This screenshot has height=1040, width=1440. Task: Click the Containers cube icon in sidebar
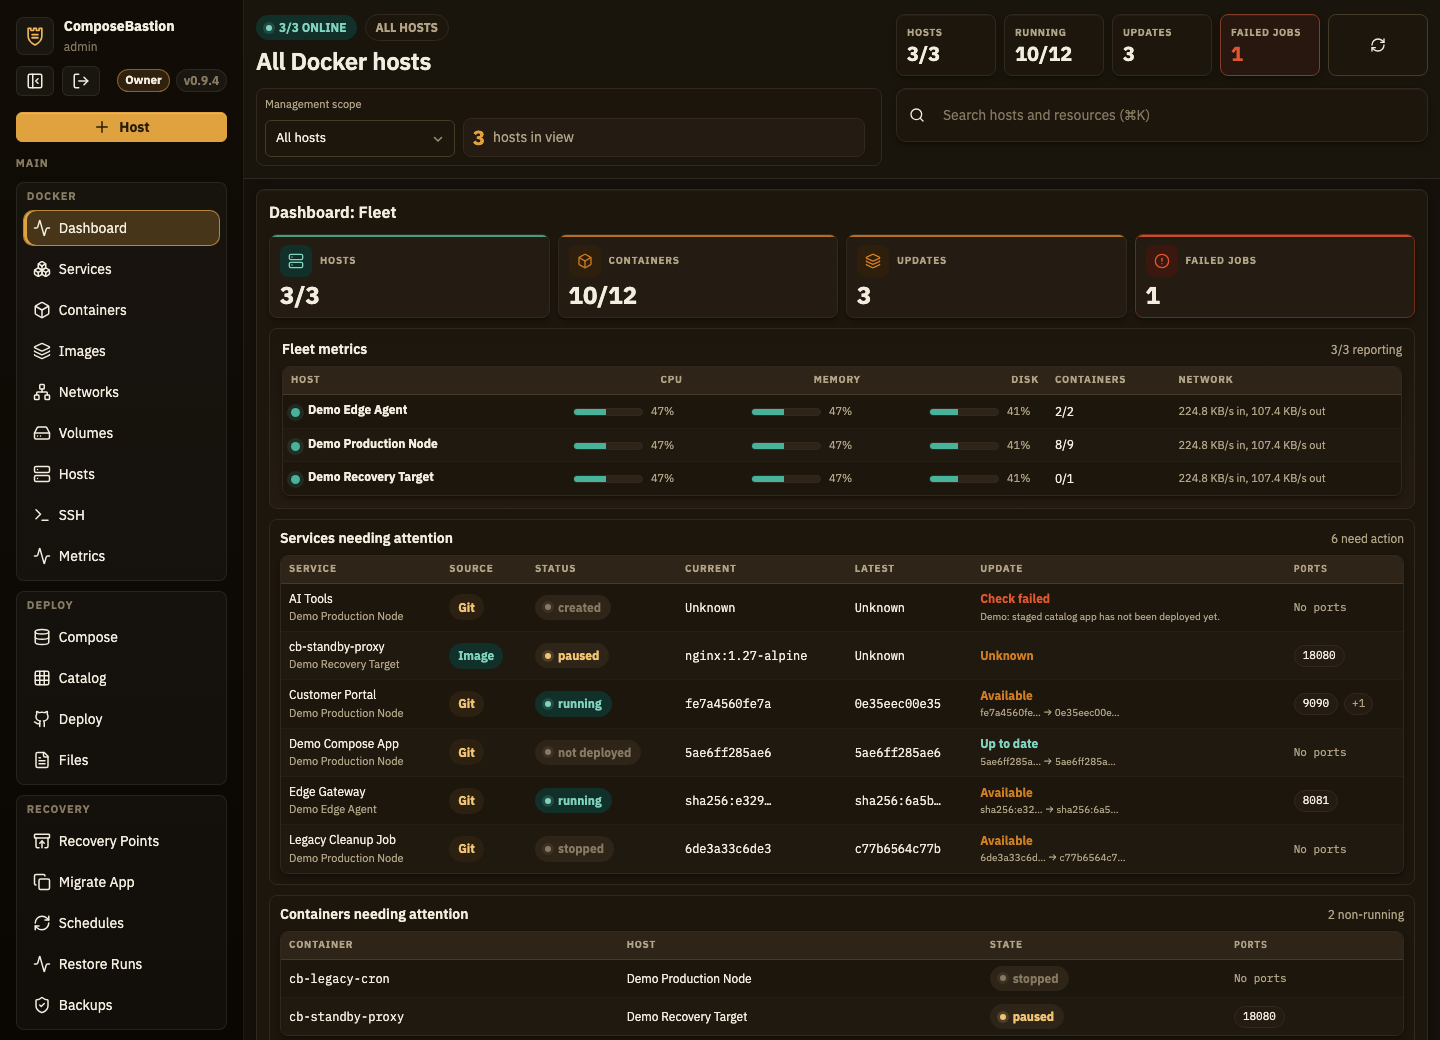point(42,310)
